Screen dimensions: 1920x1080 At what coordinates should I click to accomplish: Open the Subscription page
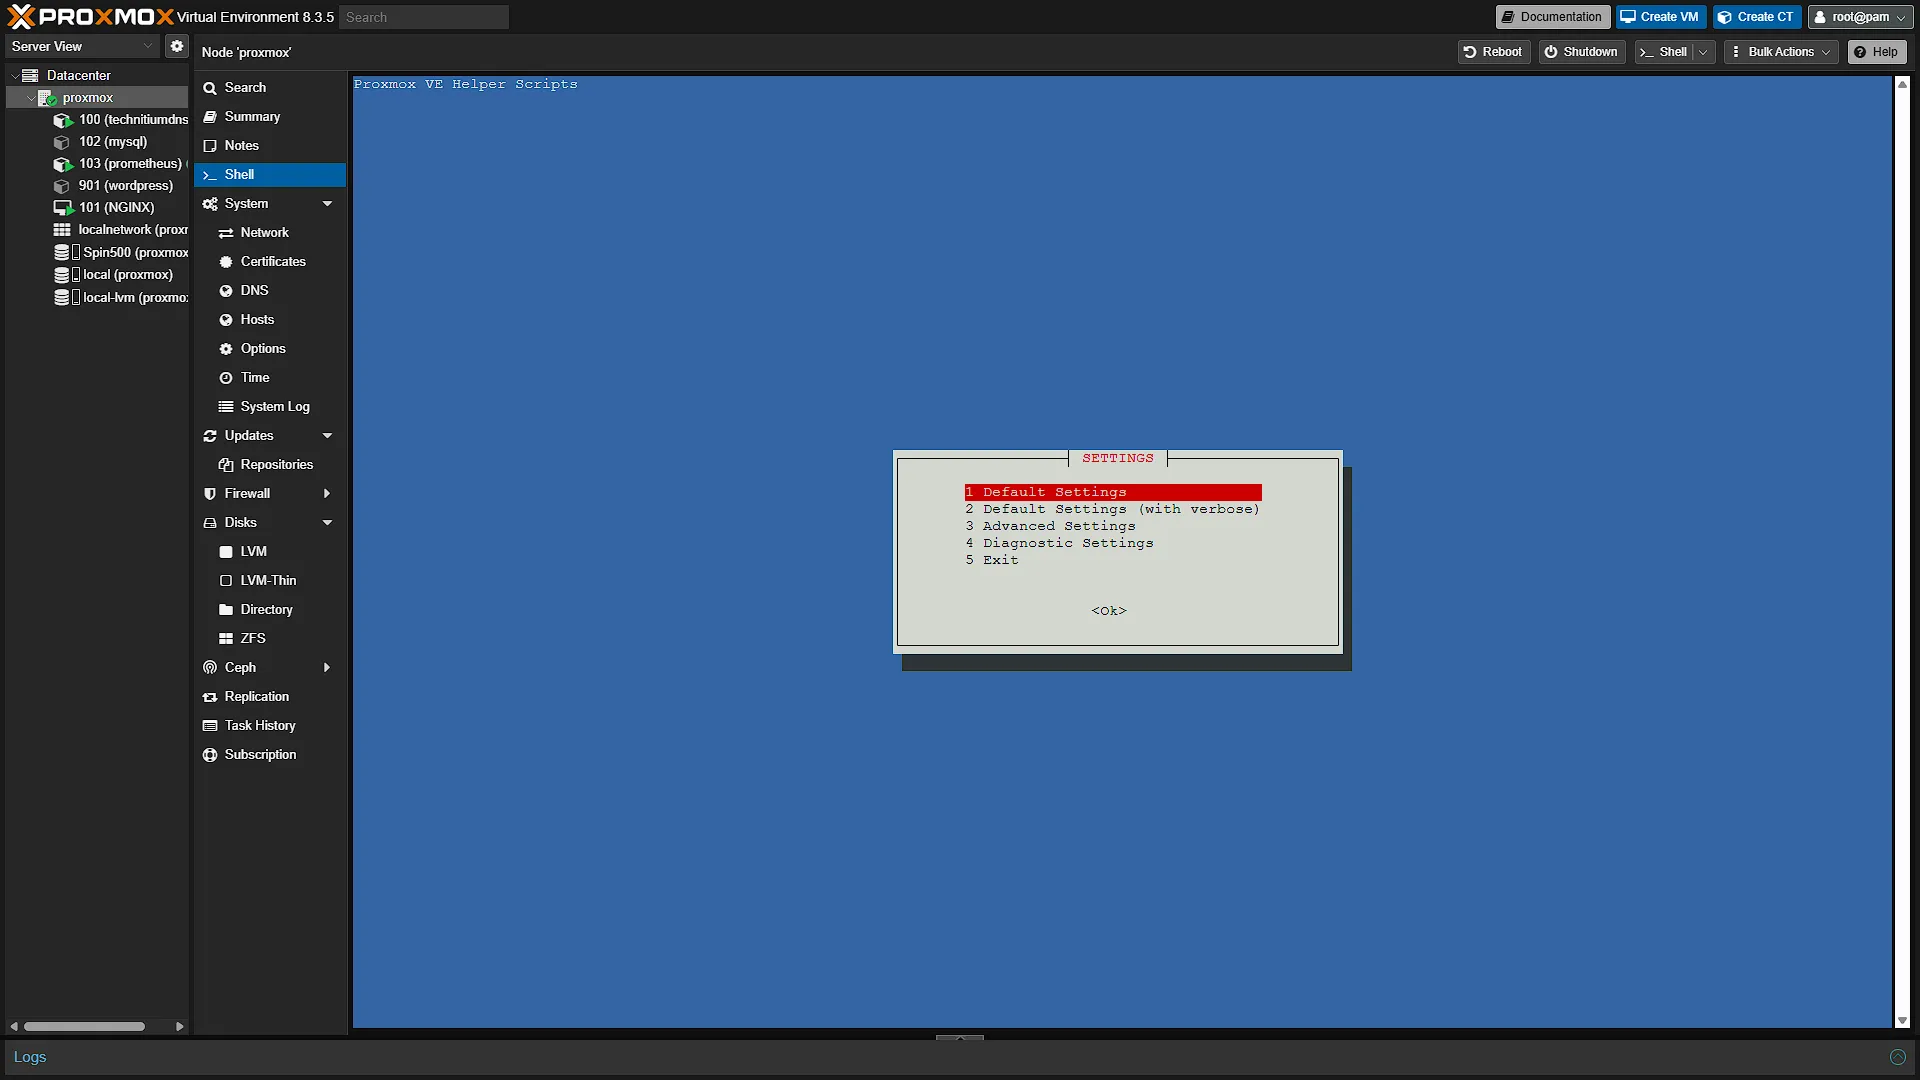coord(270,754)
